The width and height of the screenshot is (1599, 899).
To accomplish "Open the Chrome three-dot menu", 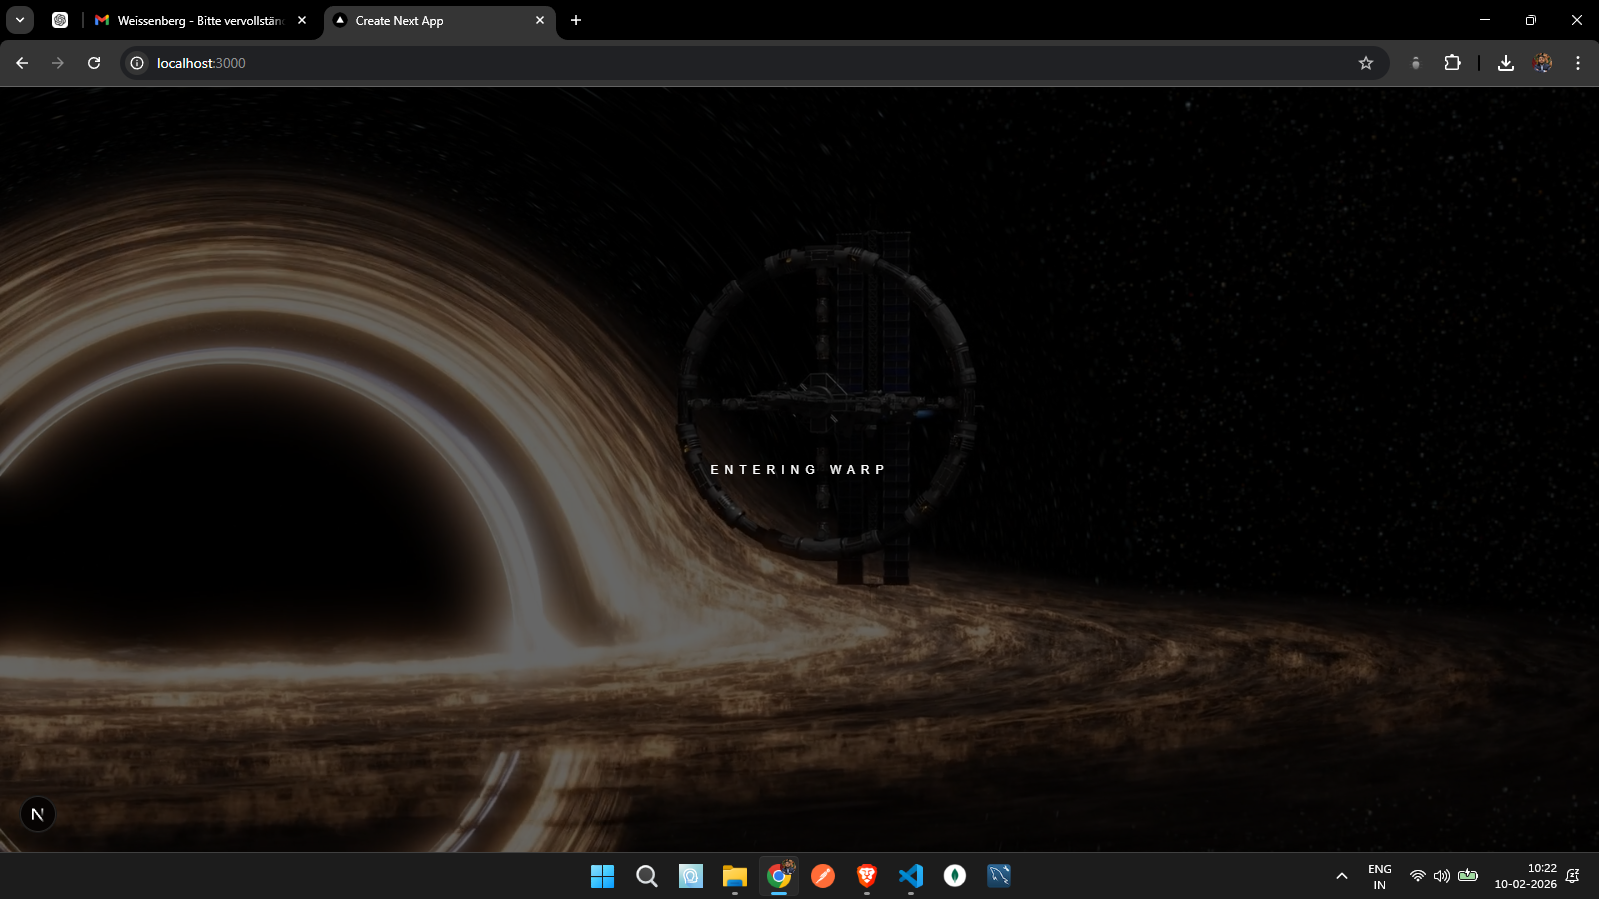I will point(1578,63).
